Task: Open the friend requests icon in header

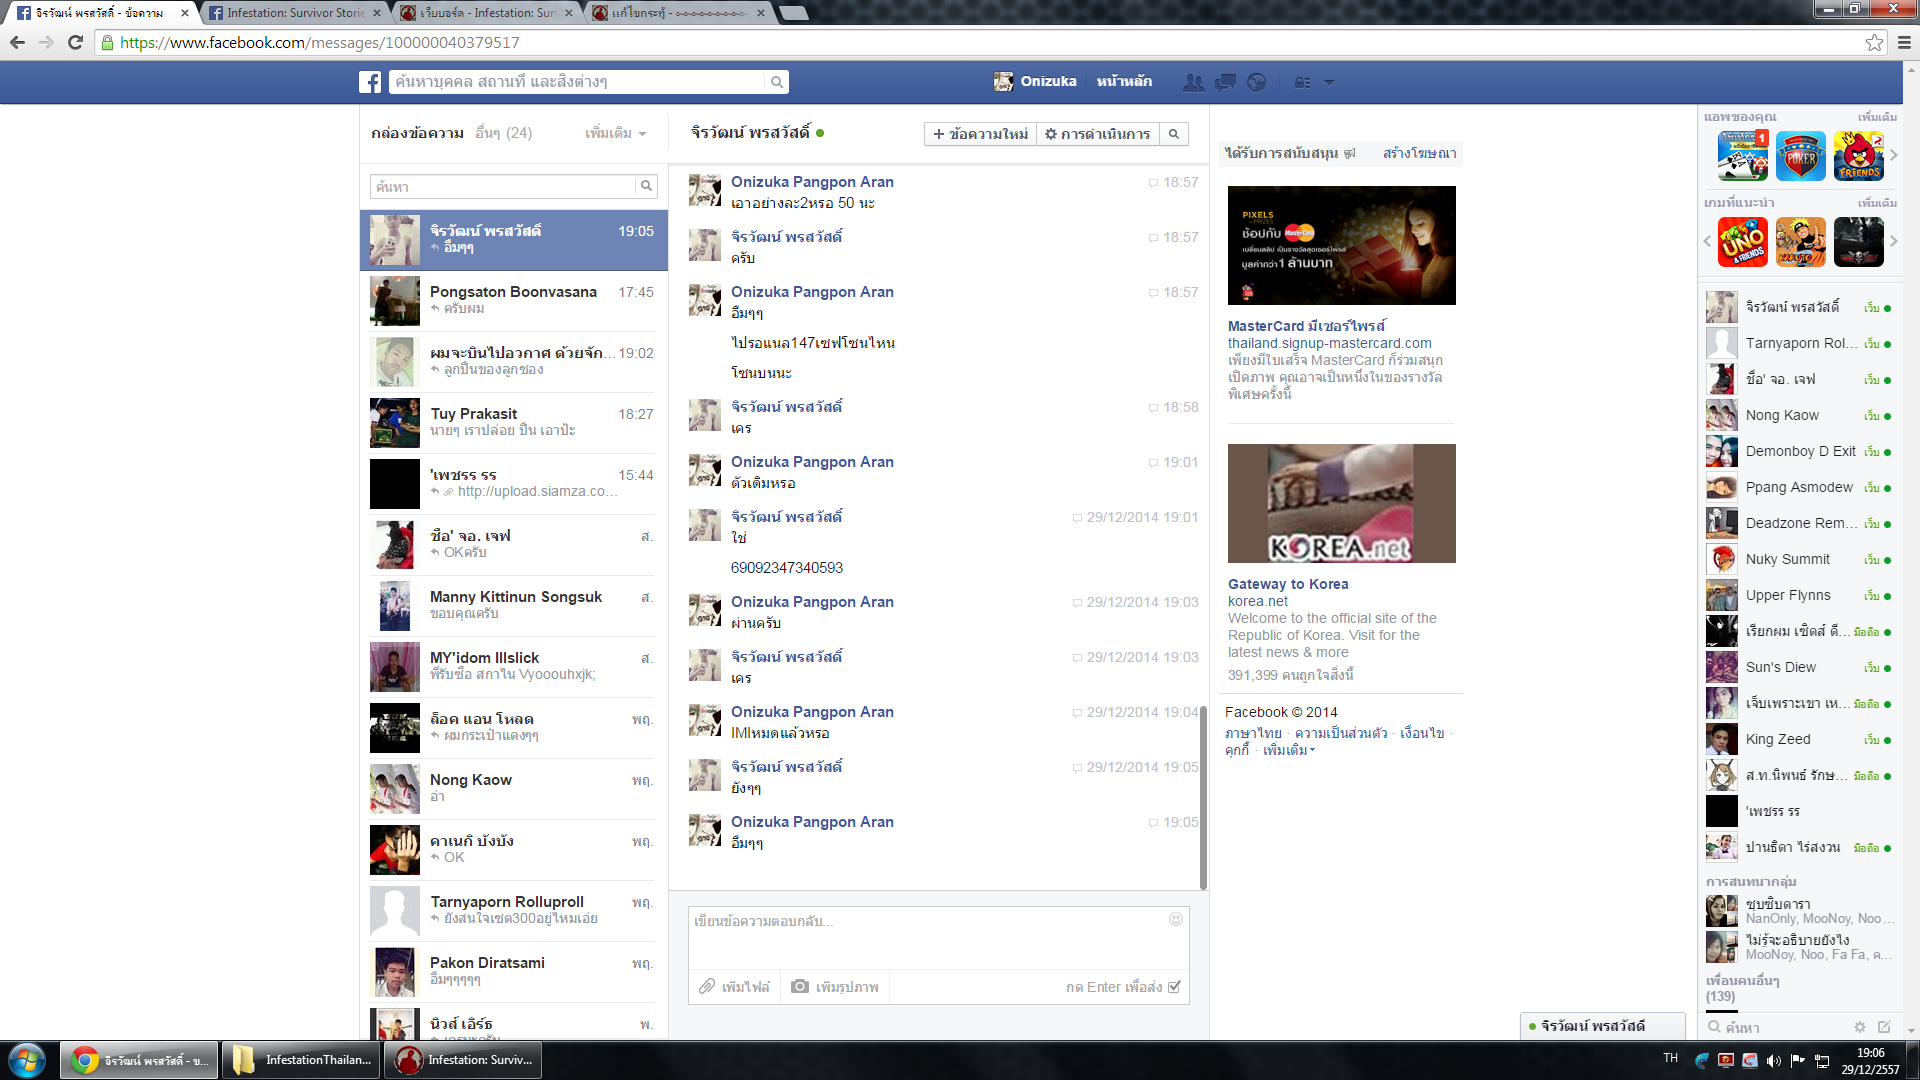Action: [x=1193, y=82]
